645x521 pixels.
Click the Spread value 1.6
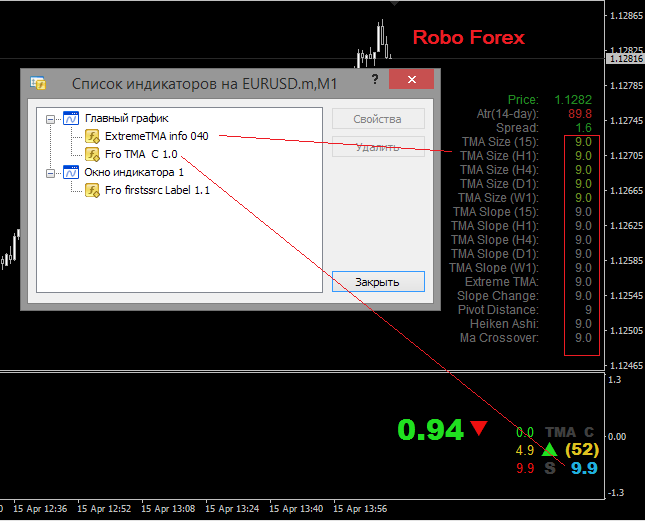(584, 127)
